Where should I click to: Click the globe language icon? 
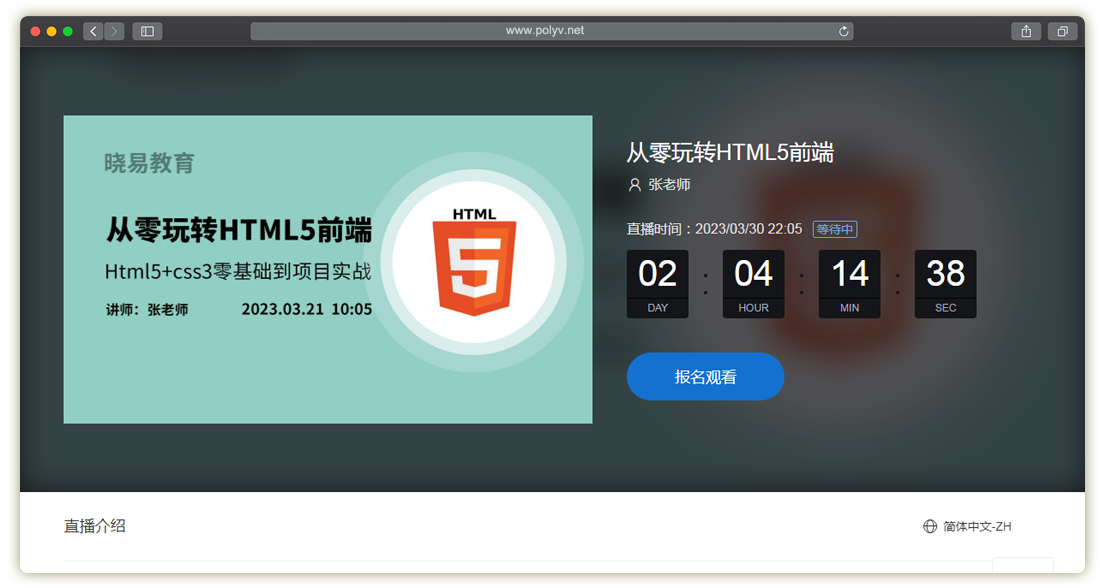coord(930,526)
